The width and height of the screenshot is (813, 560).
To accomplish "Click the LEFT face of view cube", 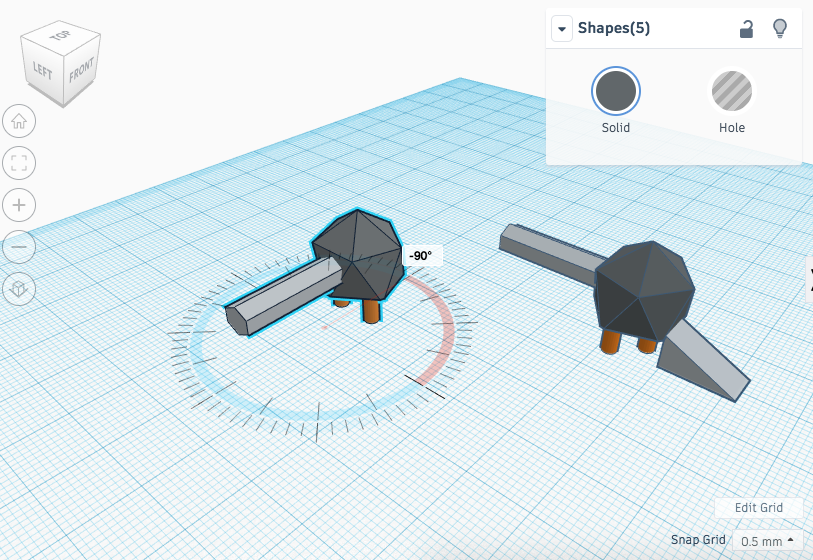I will (x=42, y=70).
